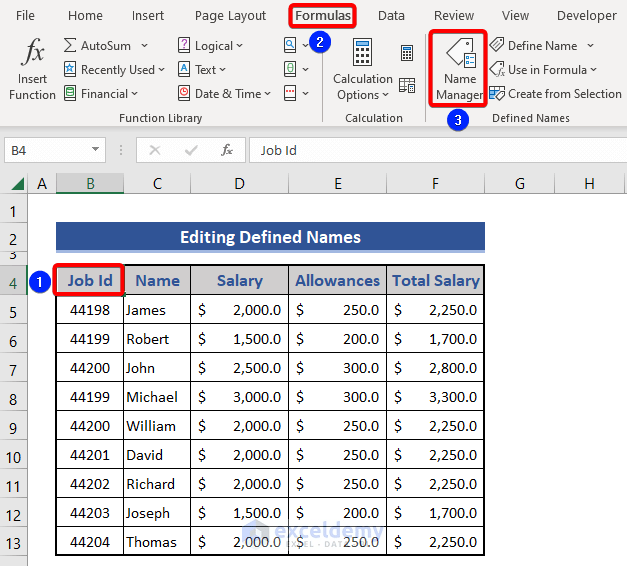Viewport: 627px width, 566px height.
Task: Click the Define Name tag icon
Action: tap(497, 45)
